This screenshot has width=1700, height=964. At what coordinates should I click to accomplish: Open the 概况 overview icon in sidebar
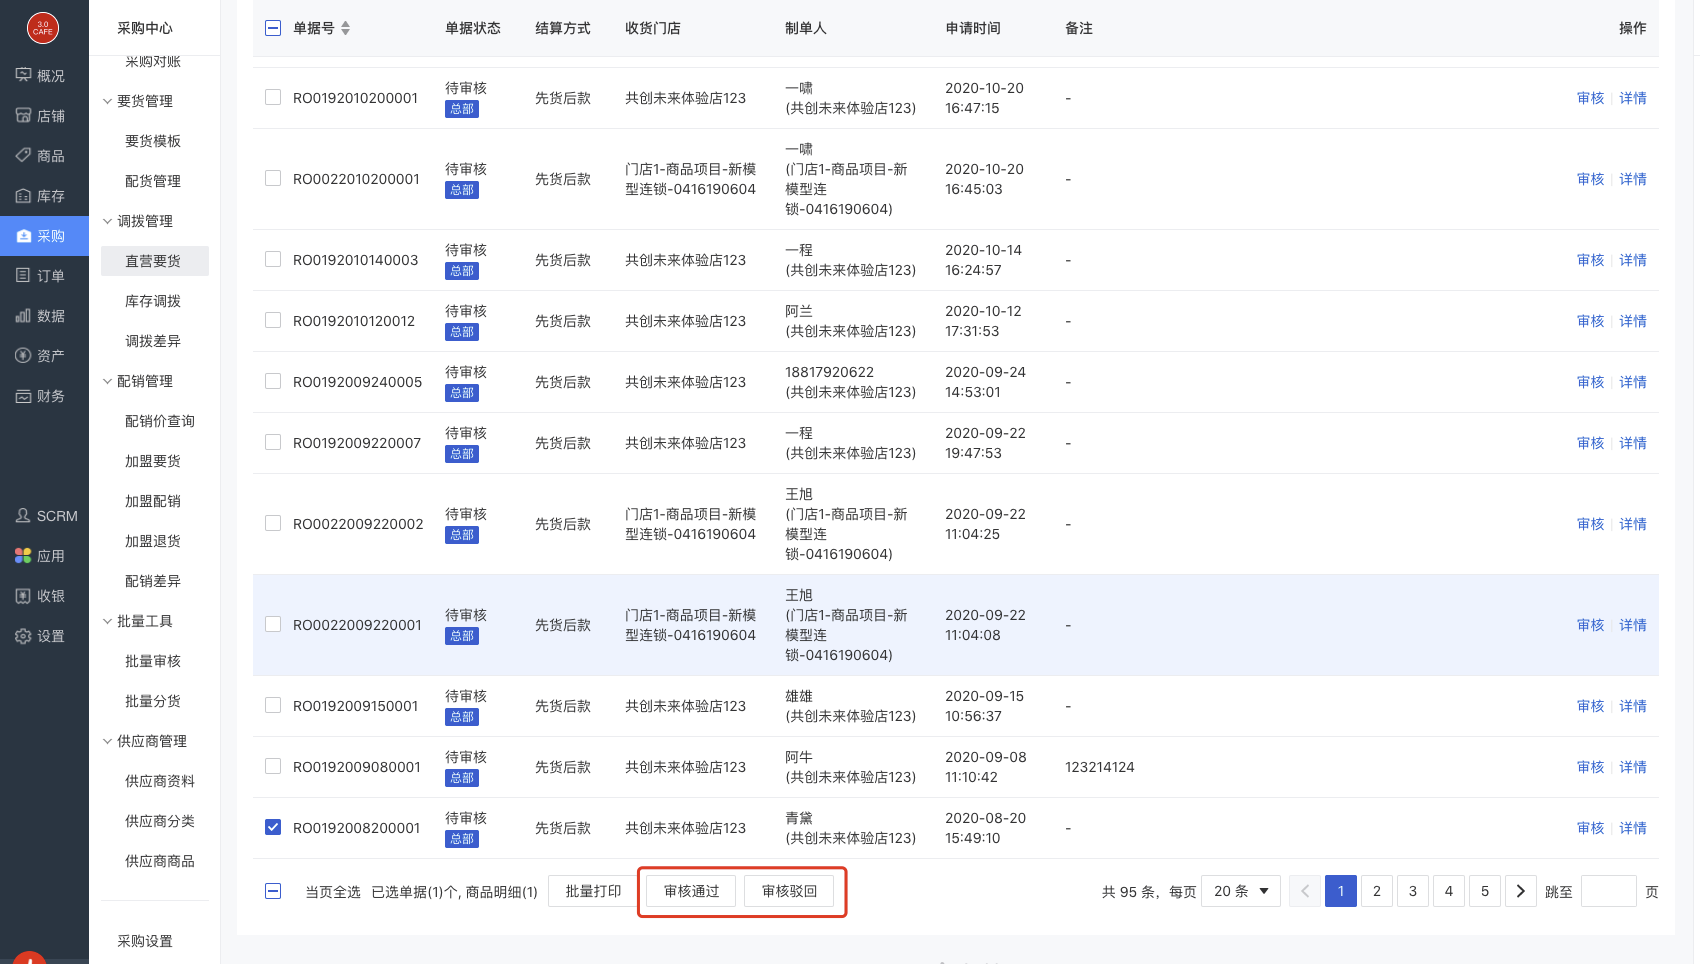tap(23, 75)
